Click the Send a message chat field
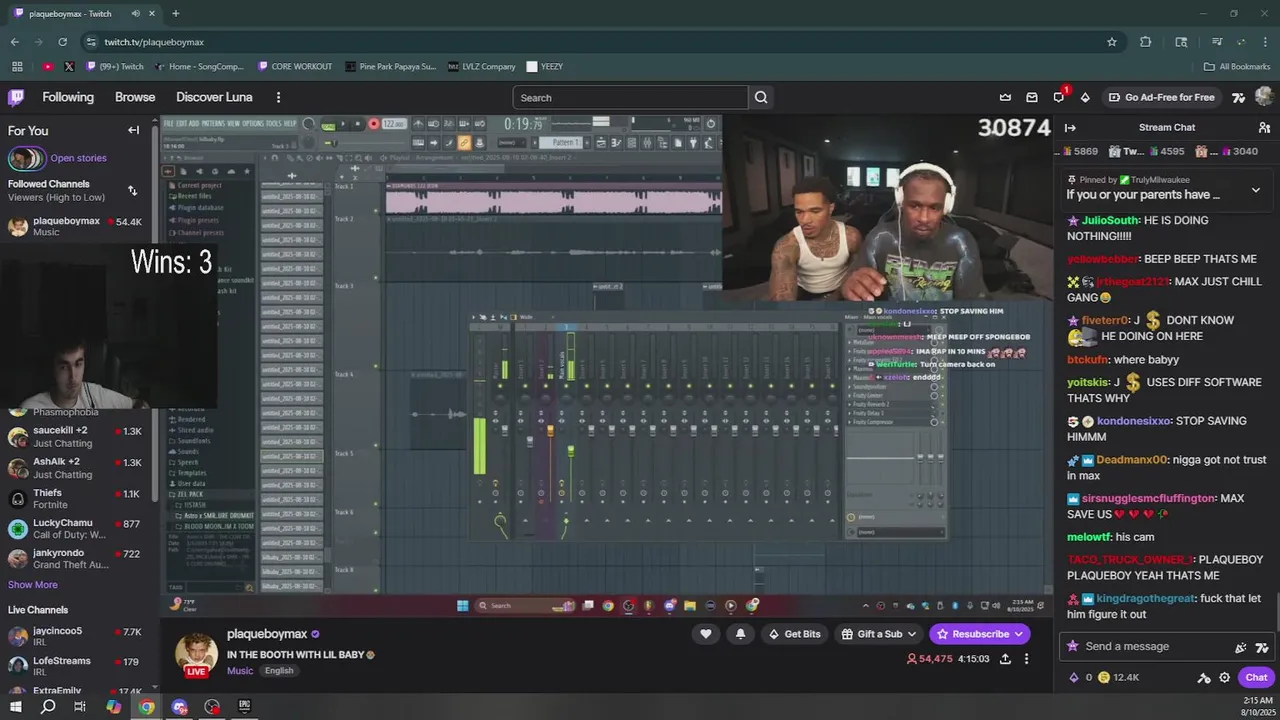This screenshot has height=720, width=1280. tap(1150, 646)
